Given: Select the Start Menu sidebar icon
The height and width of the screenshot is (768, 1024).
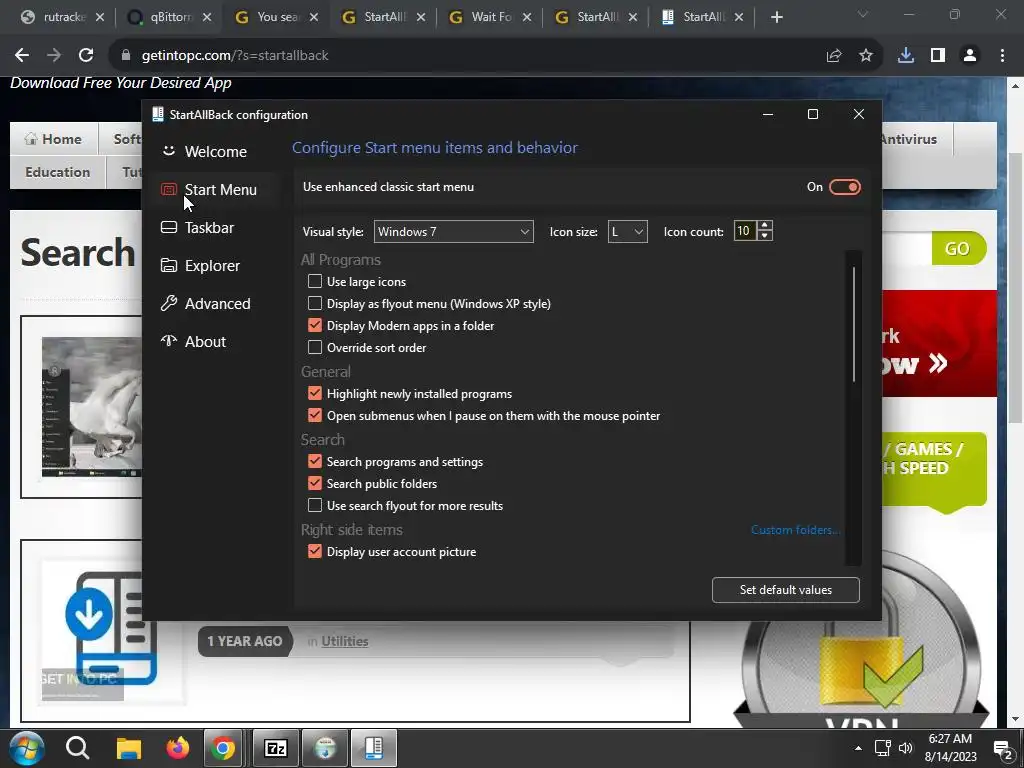Looking at the screenshot, I should 168,189.
